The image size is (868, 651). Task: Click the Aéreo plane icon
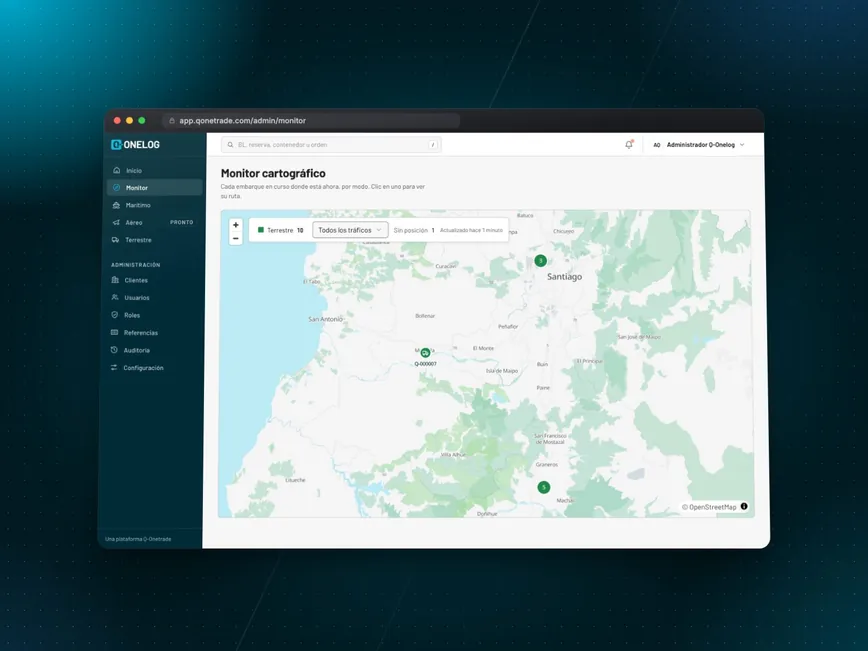(x=116, y=223)
